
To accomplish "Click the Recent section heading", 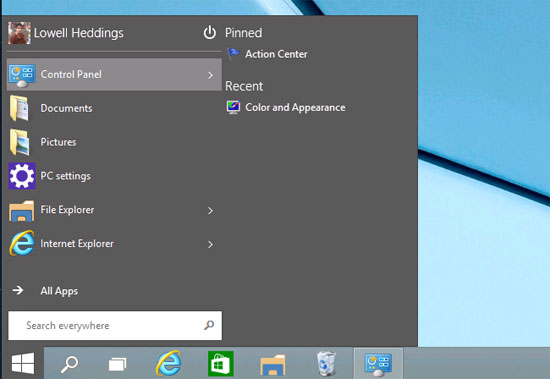I will (244, 86).
